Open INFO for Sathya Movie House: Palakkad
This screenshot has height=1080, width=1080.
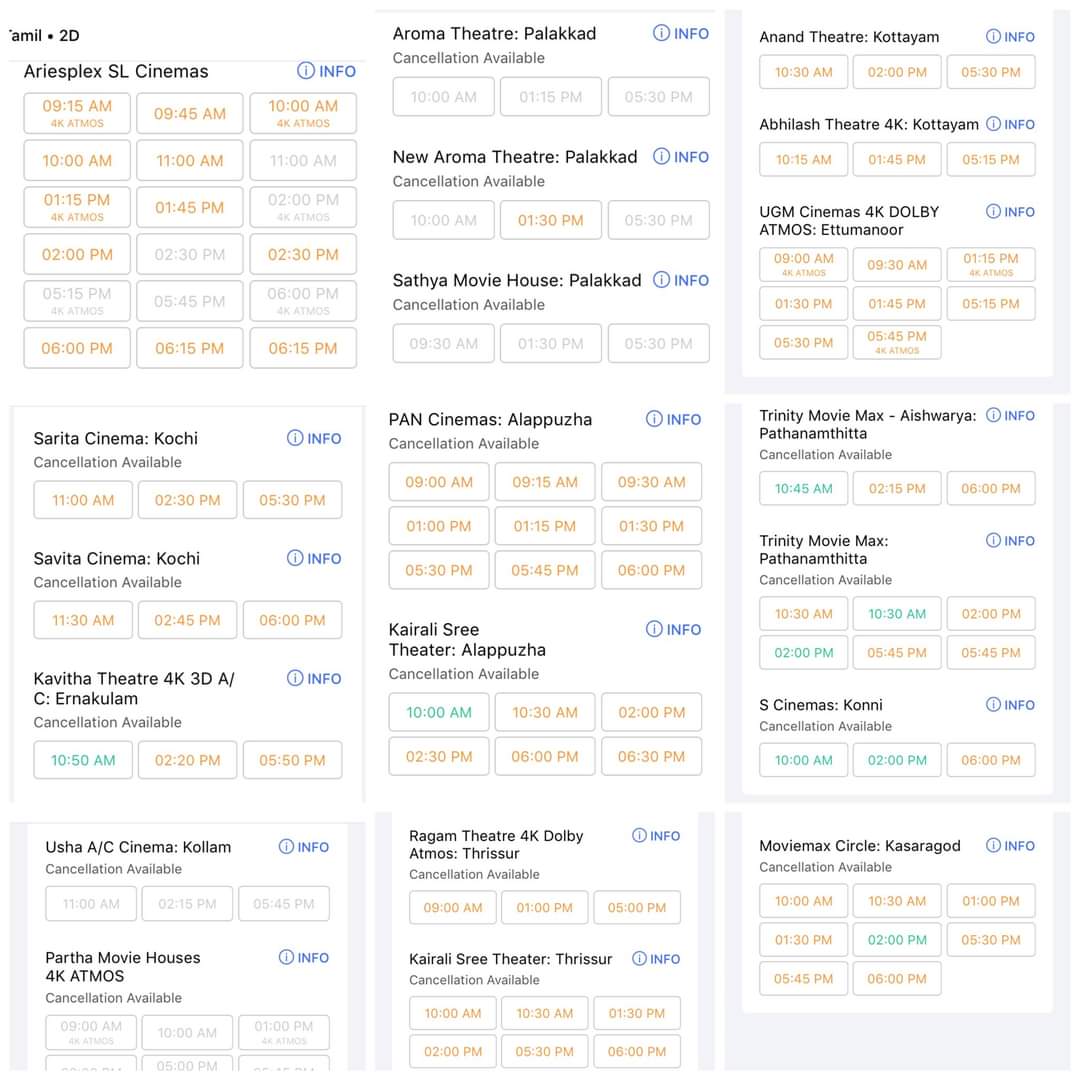click(681, 280)
